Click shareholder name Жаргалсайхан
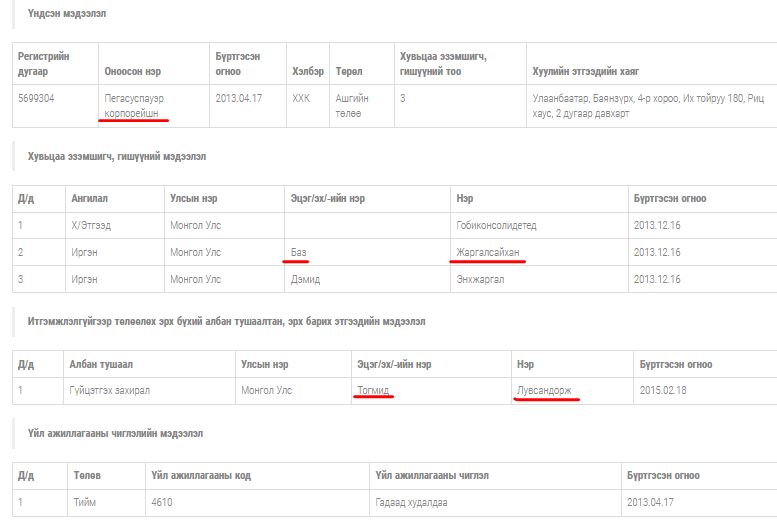Screen dimensions: 777x520 click(x=488, y=252)
